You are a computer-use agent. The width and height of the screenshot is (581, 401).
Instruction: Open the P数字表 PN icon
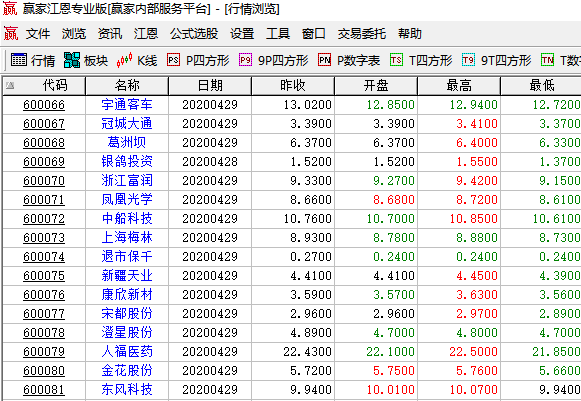tap(325, 60)
